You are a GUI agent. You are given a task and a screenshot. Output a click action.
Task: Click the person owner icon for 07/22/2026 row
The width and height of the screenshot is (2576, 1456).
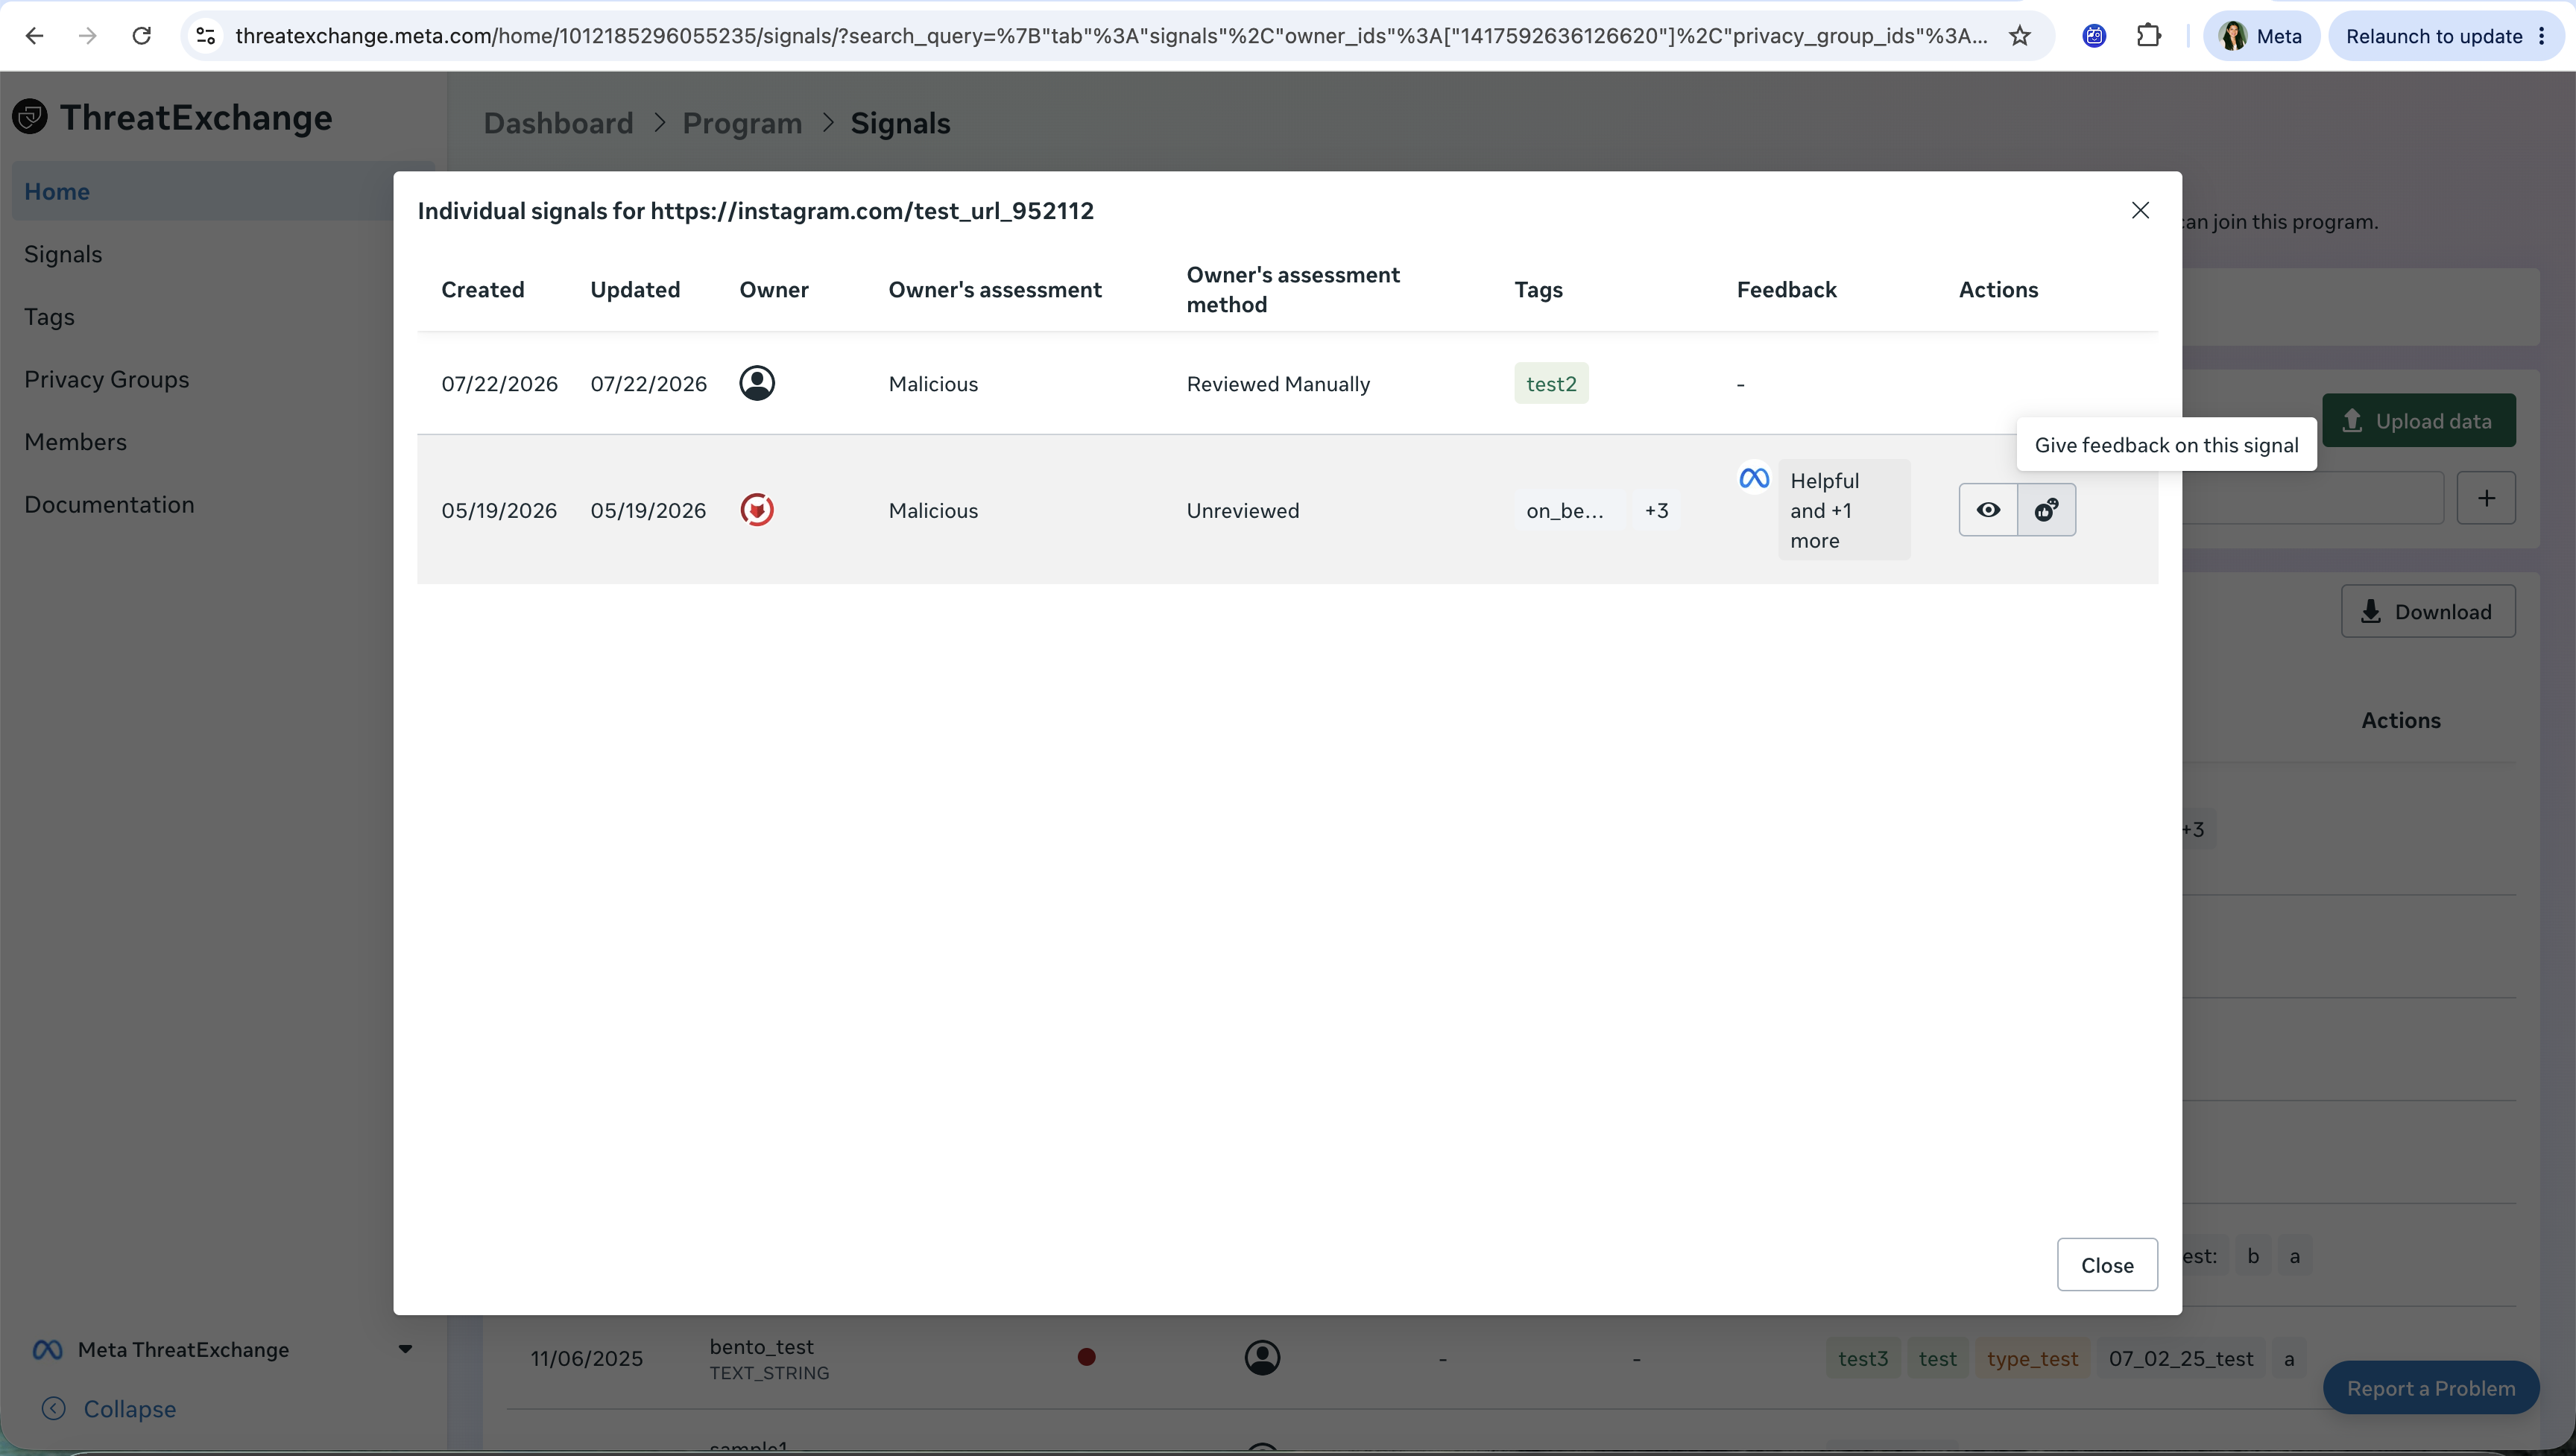coord(757,383)
